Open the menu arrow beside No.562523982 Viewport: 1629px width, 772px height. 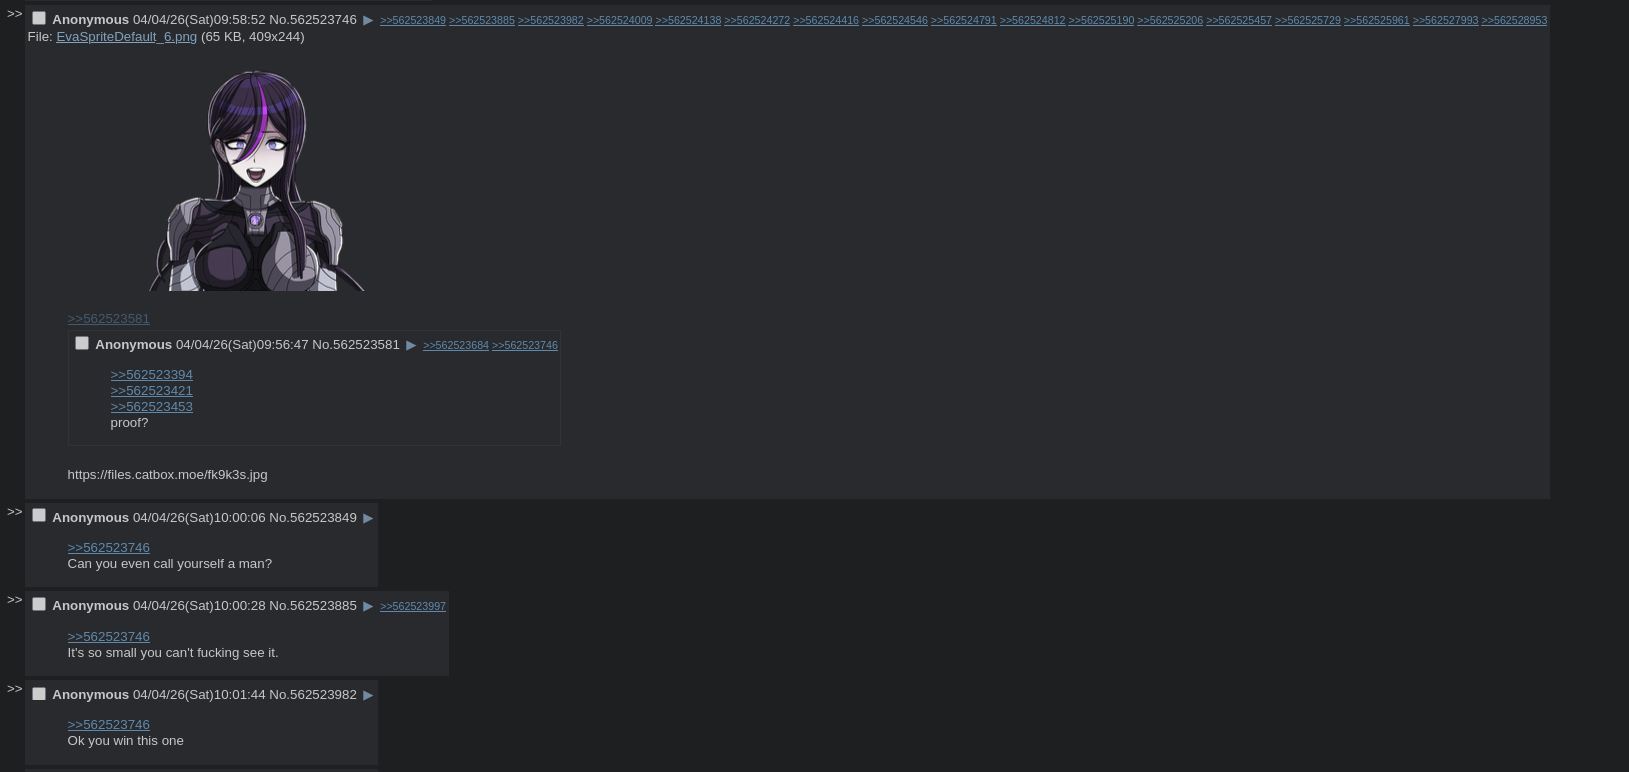(x=368, y=695)
